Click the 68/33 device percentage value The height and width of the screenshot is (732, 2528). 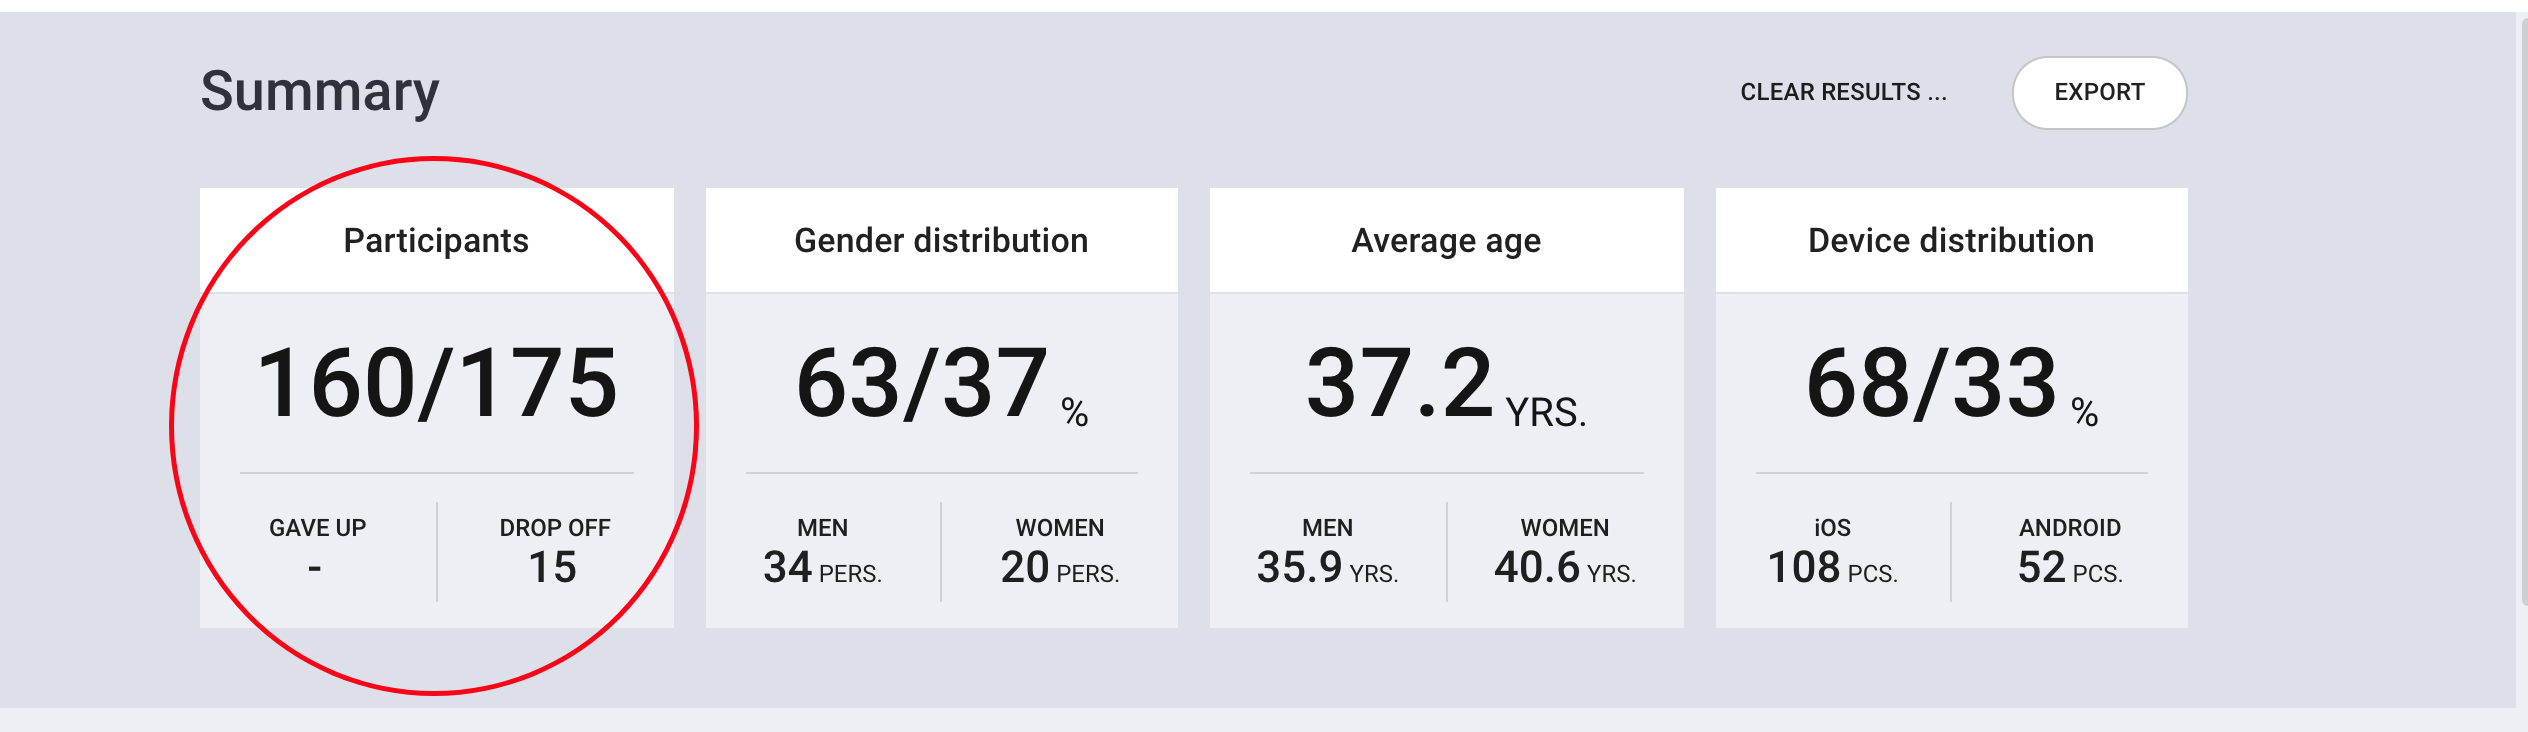click(1951, 384)
